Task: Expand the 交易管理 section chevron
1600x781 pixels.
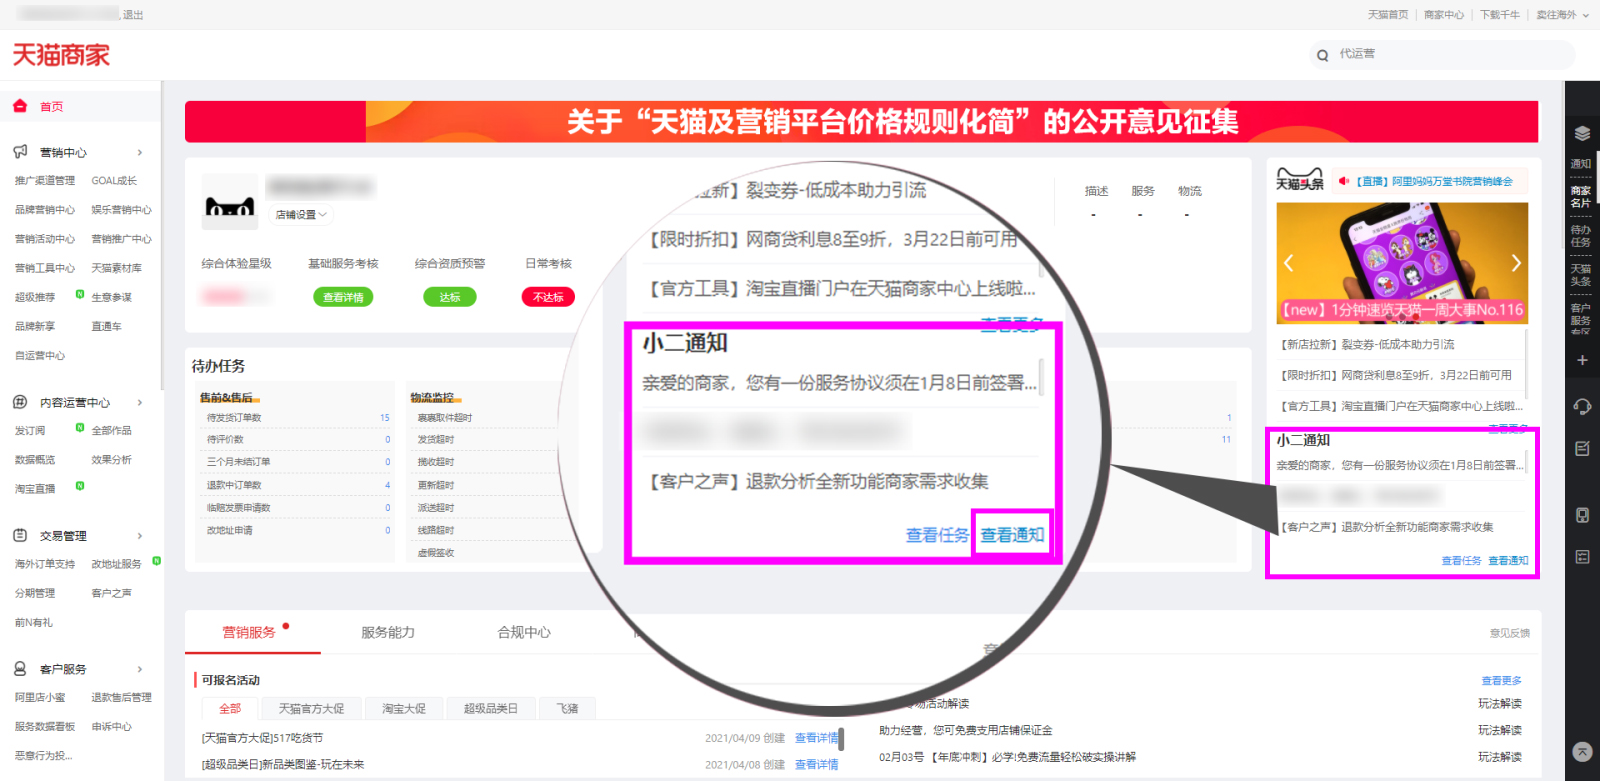Action: pos(140,536)
